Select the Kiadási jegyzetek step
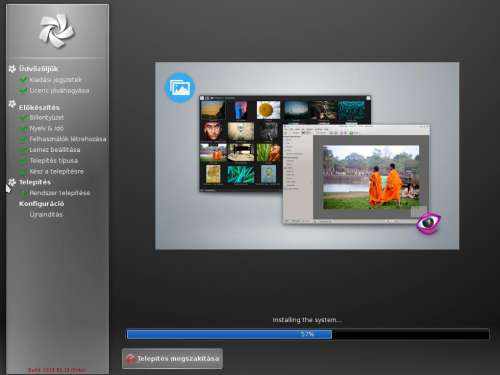500x375 pixels. pyautogui.click(x=55, y=80)
